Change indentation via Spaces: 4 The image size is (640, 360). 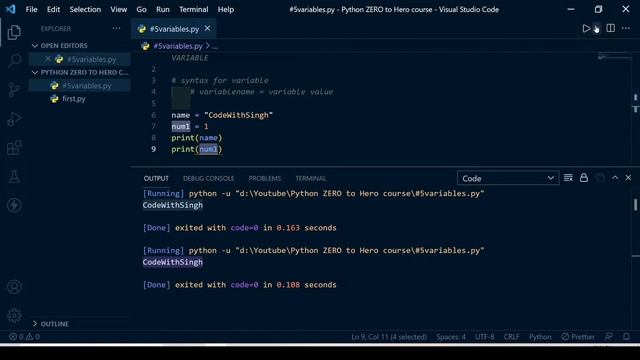[451, 337]
